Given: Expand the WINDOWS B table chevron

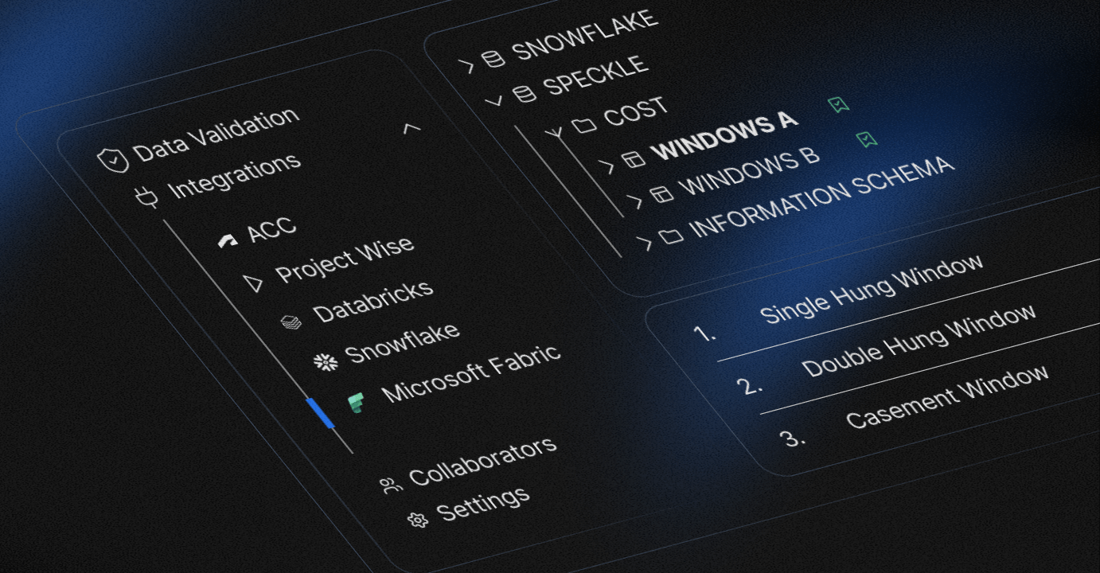Looking at the screenshot, I should click(x=635, y=201).
